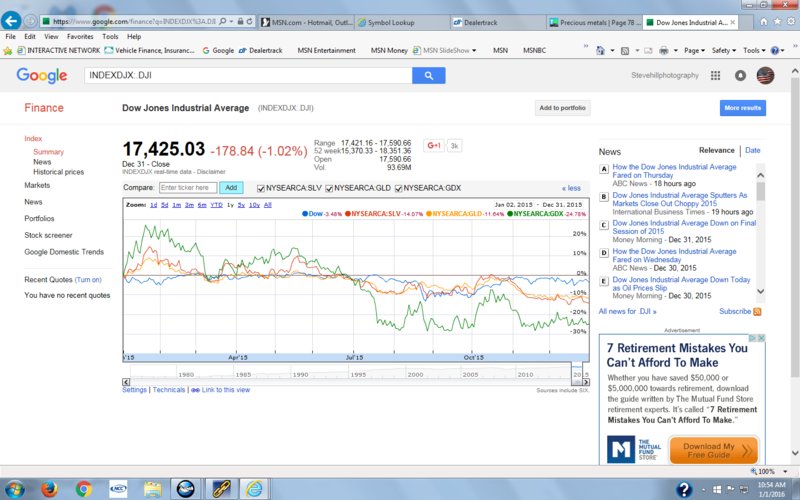This screenshot has height=500, width=800.
Task: Expand the command bar Tools dropdown
Action: (754, 51)
